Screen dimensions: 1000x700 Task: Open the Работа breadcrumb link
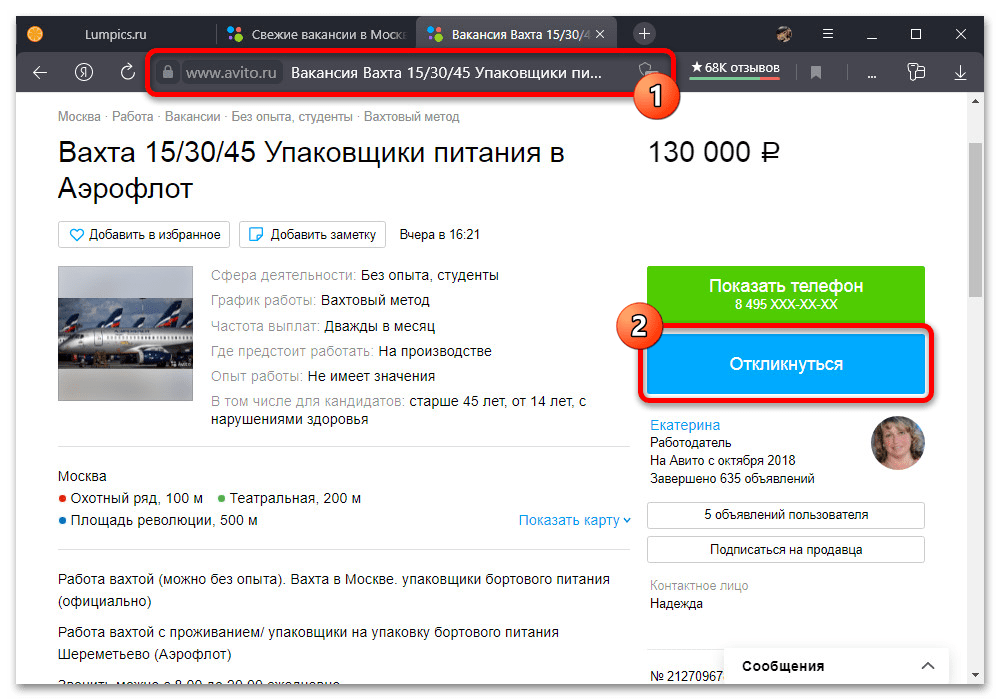pyautogui.click(x=133, y=117)
